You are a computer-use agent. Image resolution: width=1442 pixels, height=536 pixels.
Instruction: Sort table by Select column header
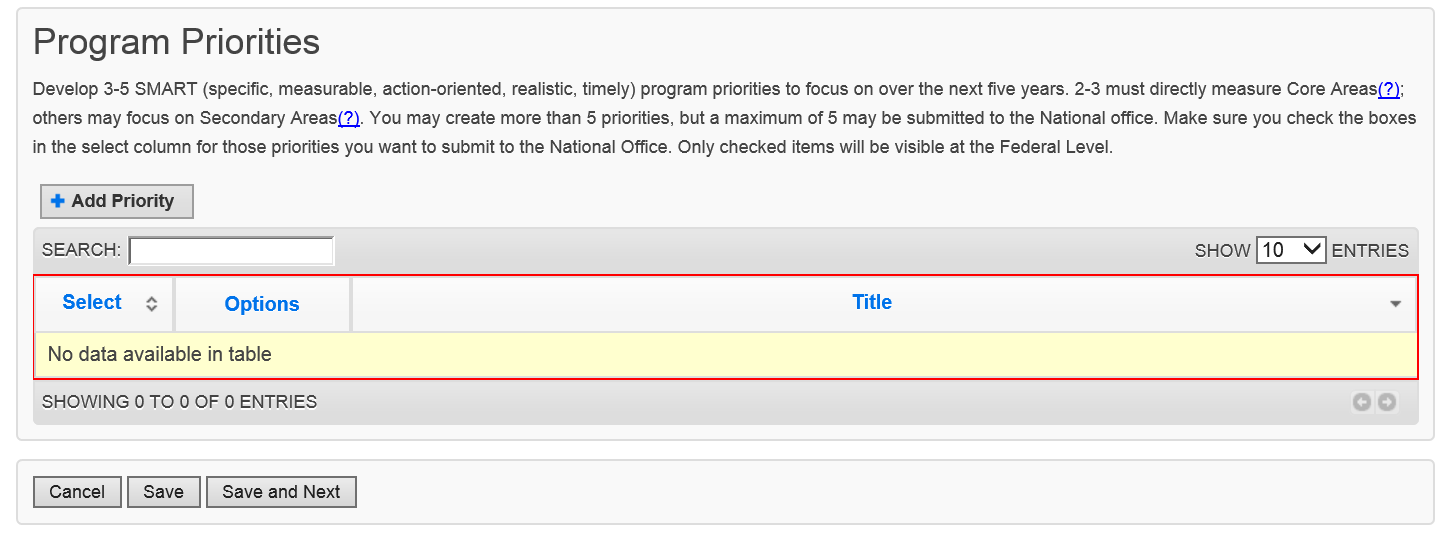click(92, 302)
